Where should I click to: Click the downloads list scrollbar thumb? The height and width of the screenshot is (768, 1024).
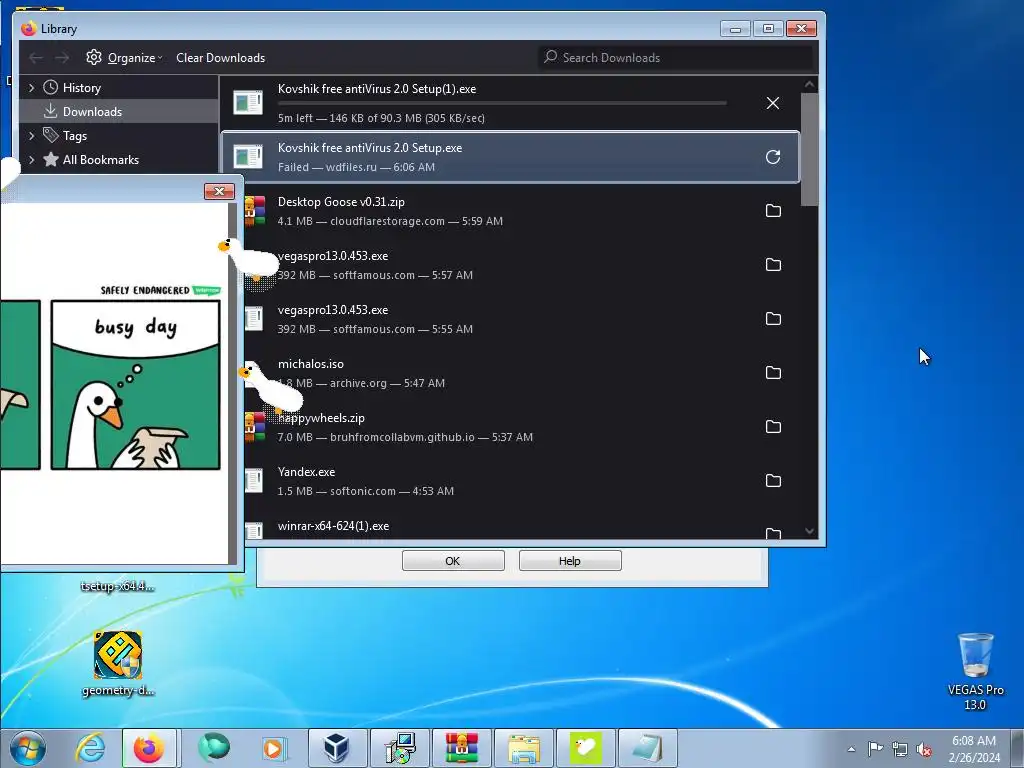[x=809, y=149]
